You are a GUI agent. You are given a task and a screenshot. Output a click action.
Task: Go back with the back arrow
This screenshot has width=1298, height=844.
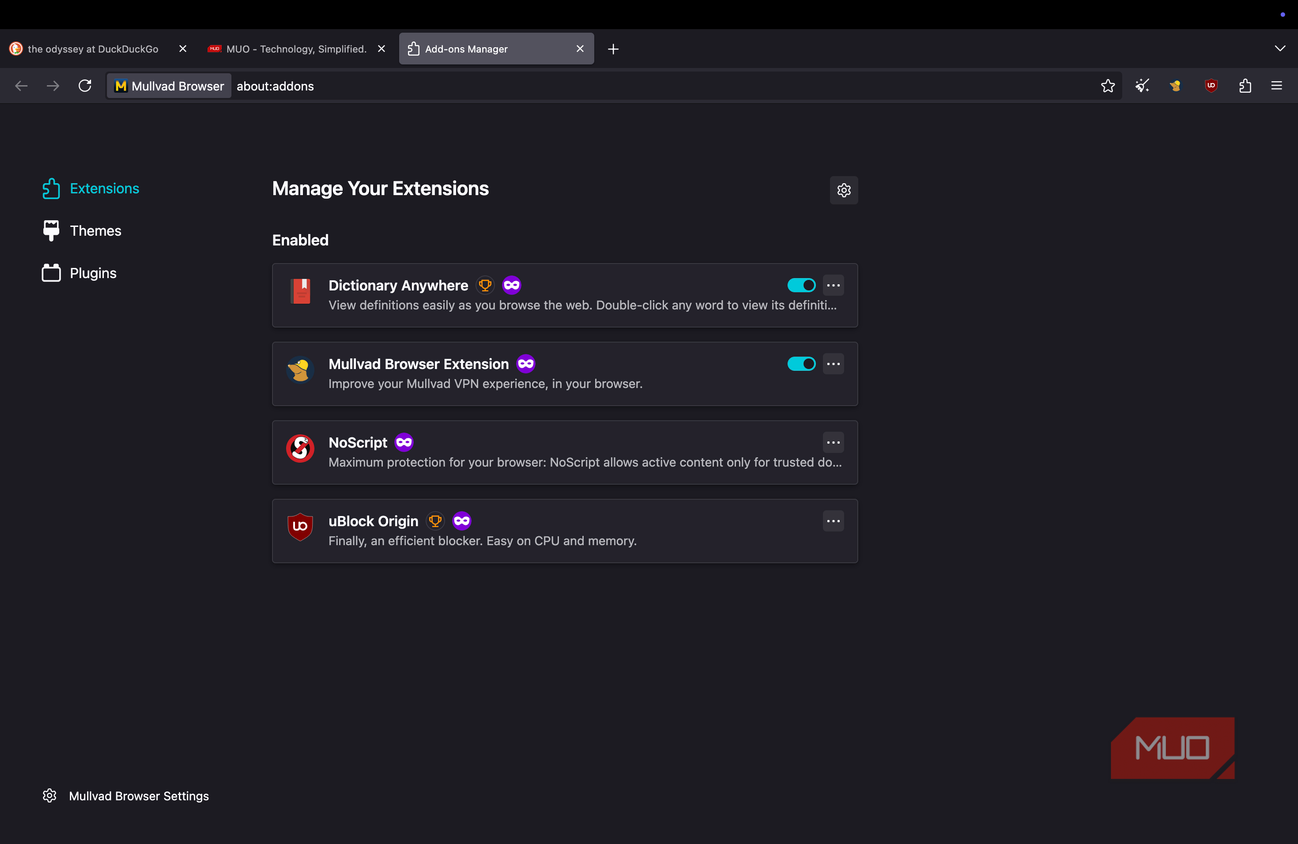[21, 86]
